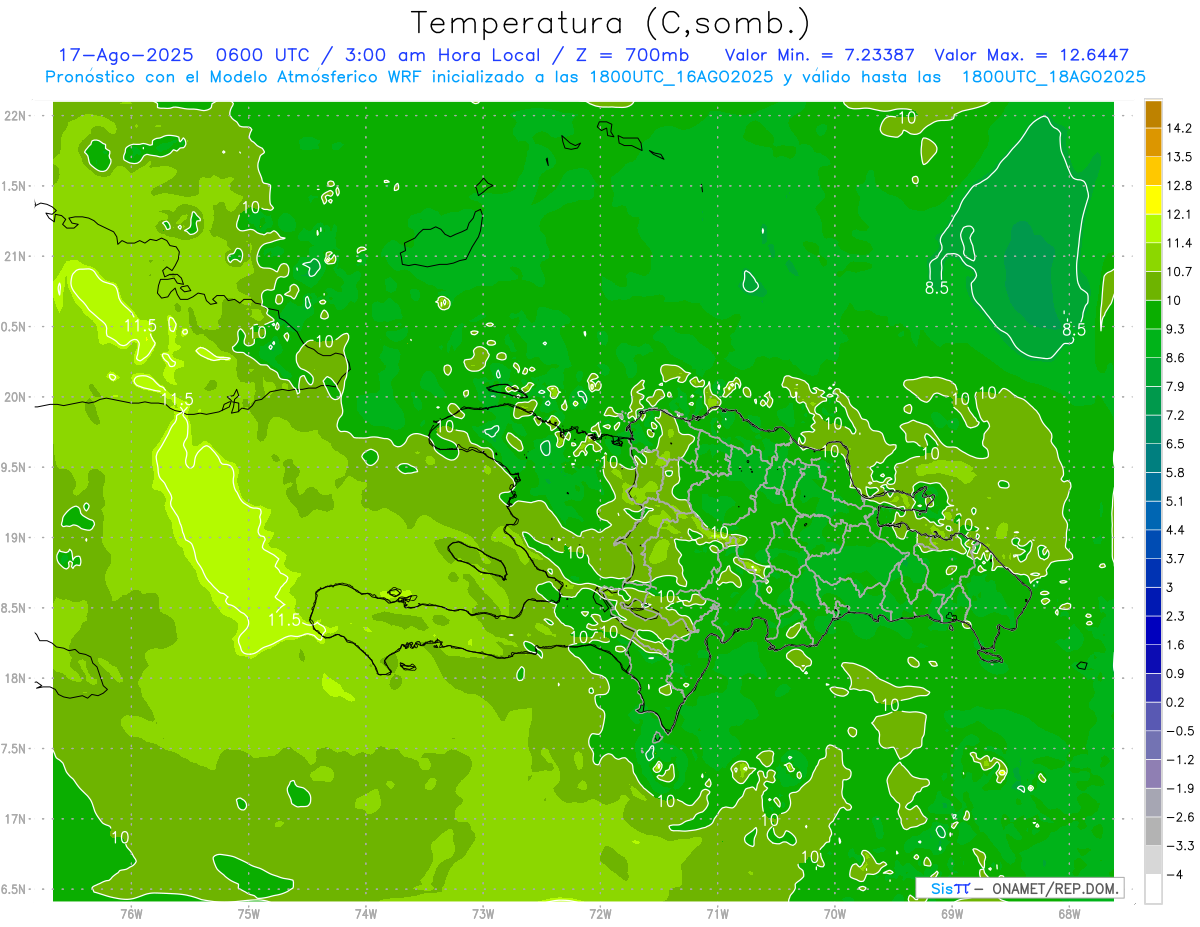Click the legend value 3.7
This screenshot has width=1200, height=927.
[x=1177, y=558]
